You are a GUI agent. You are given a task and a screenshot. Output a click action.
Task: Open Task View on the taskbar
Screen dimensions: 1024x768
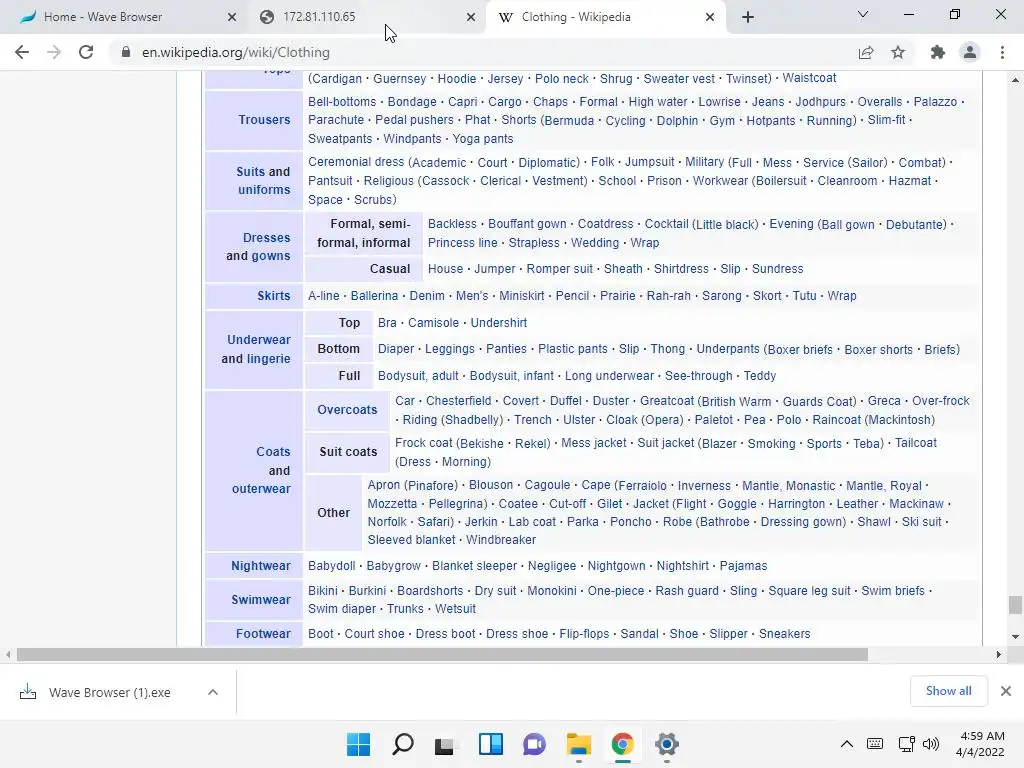pos(445,744)
